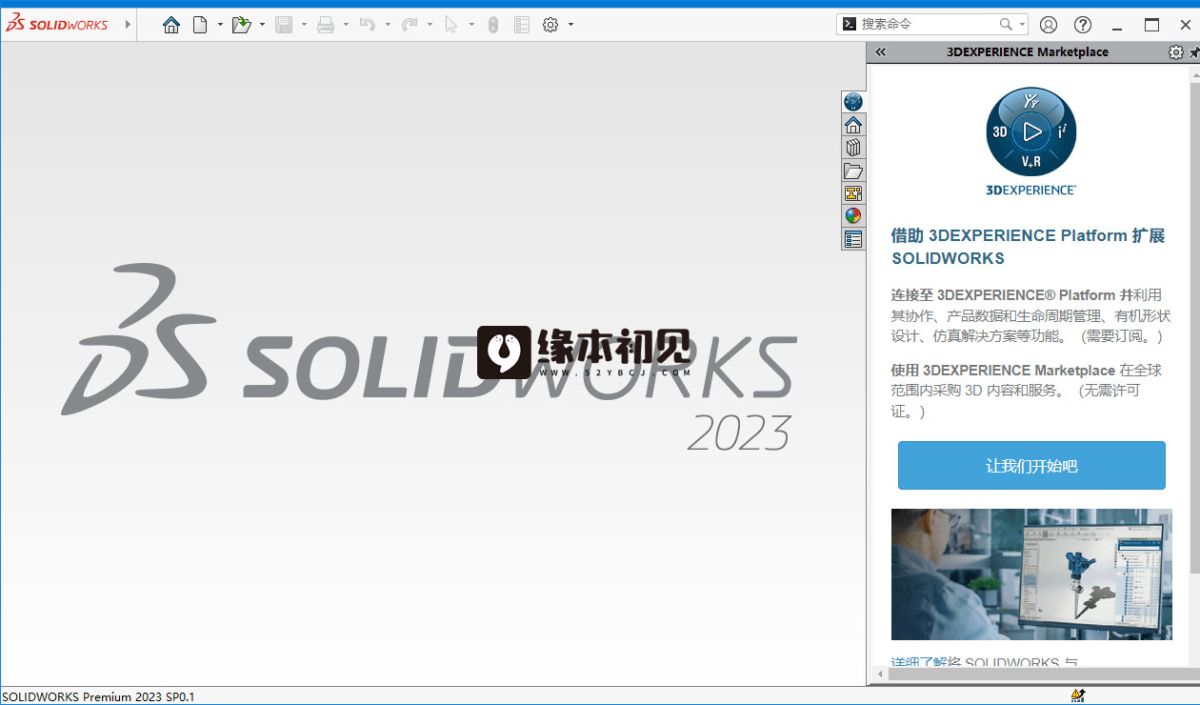
Task: Open the Options gear dropdown arrow
Action: coord(571,25)
